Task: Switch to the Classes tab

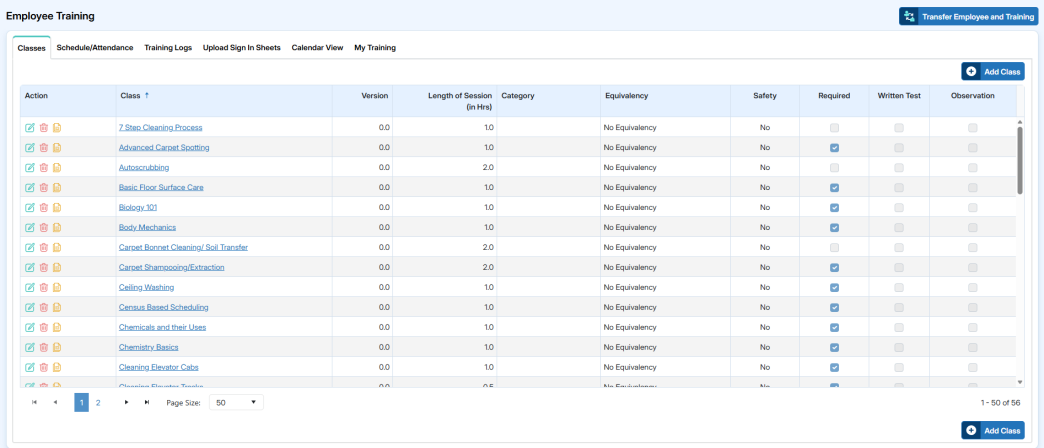Action: click(x=31, y=48)
